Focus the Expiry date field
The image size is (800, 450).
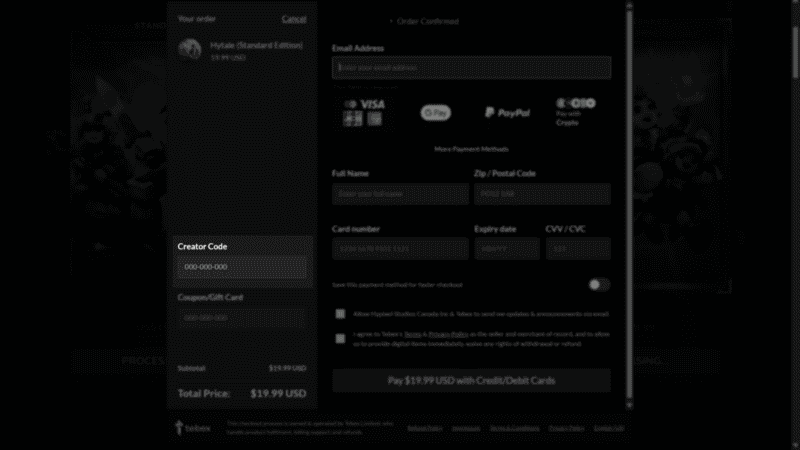pos(507,249)
